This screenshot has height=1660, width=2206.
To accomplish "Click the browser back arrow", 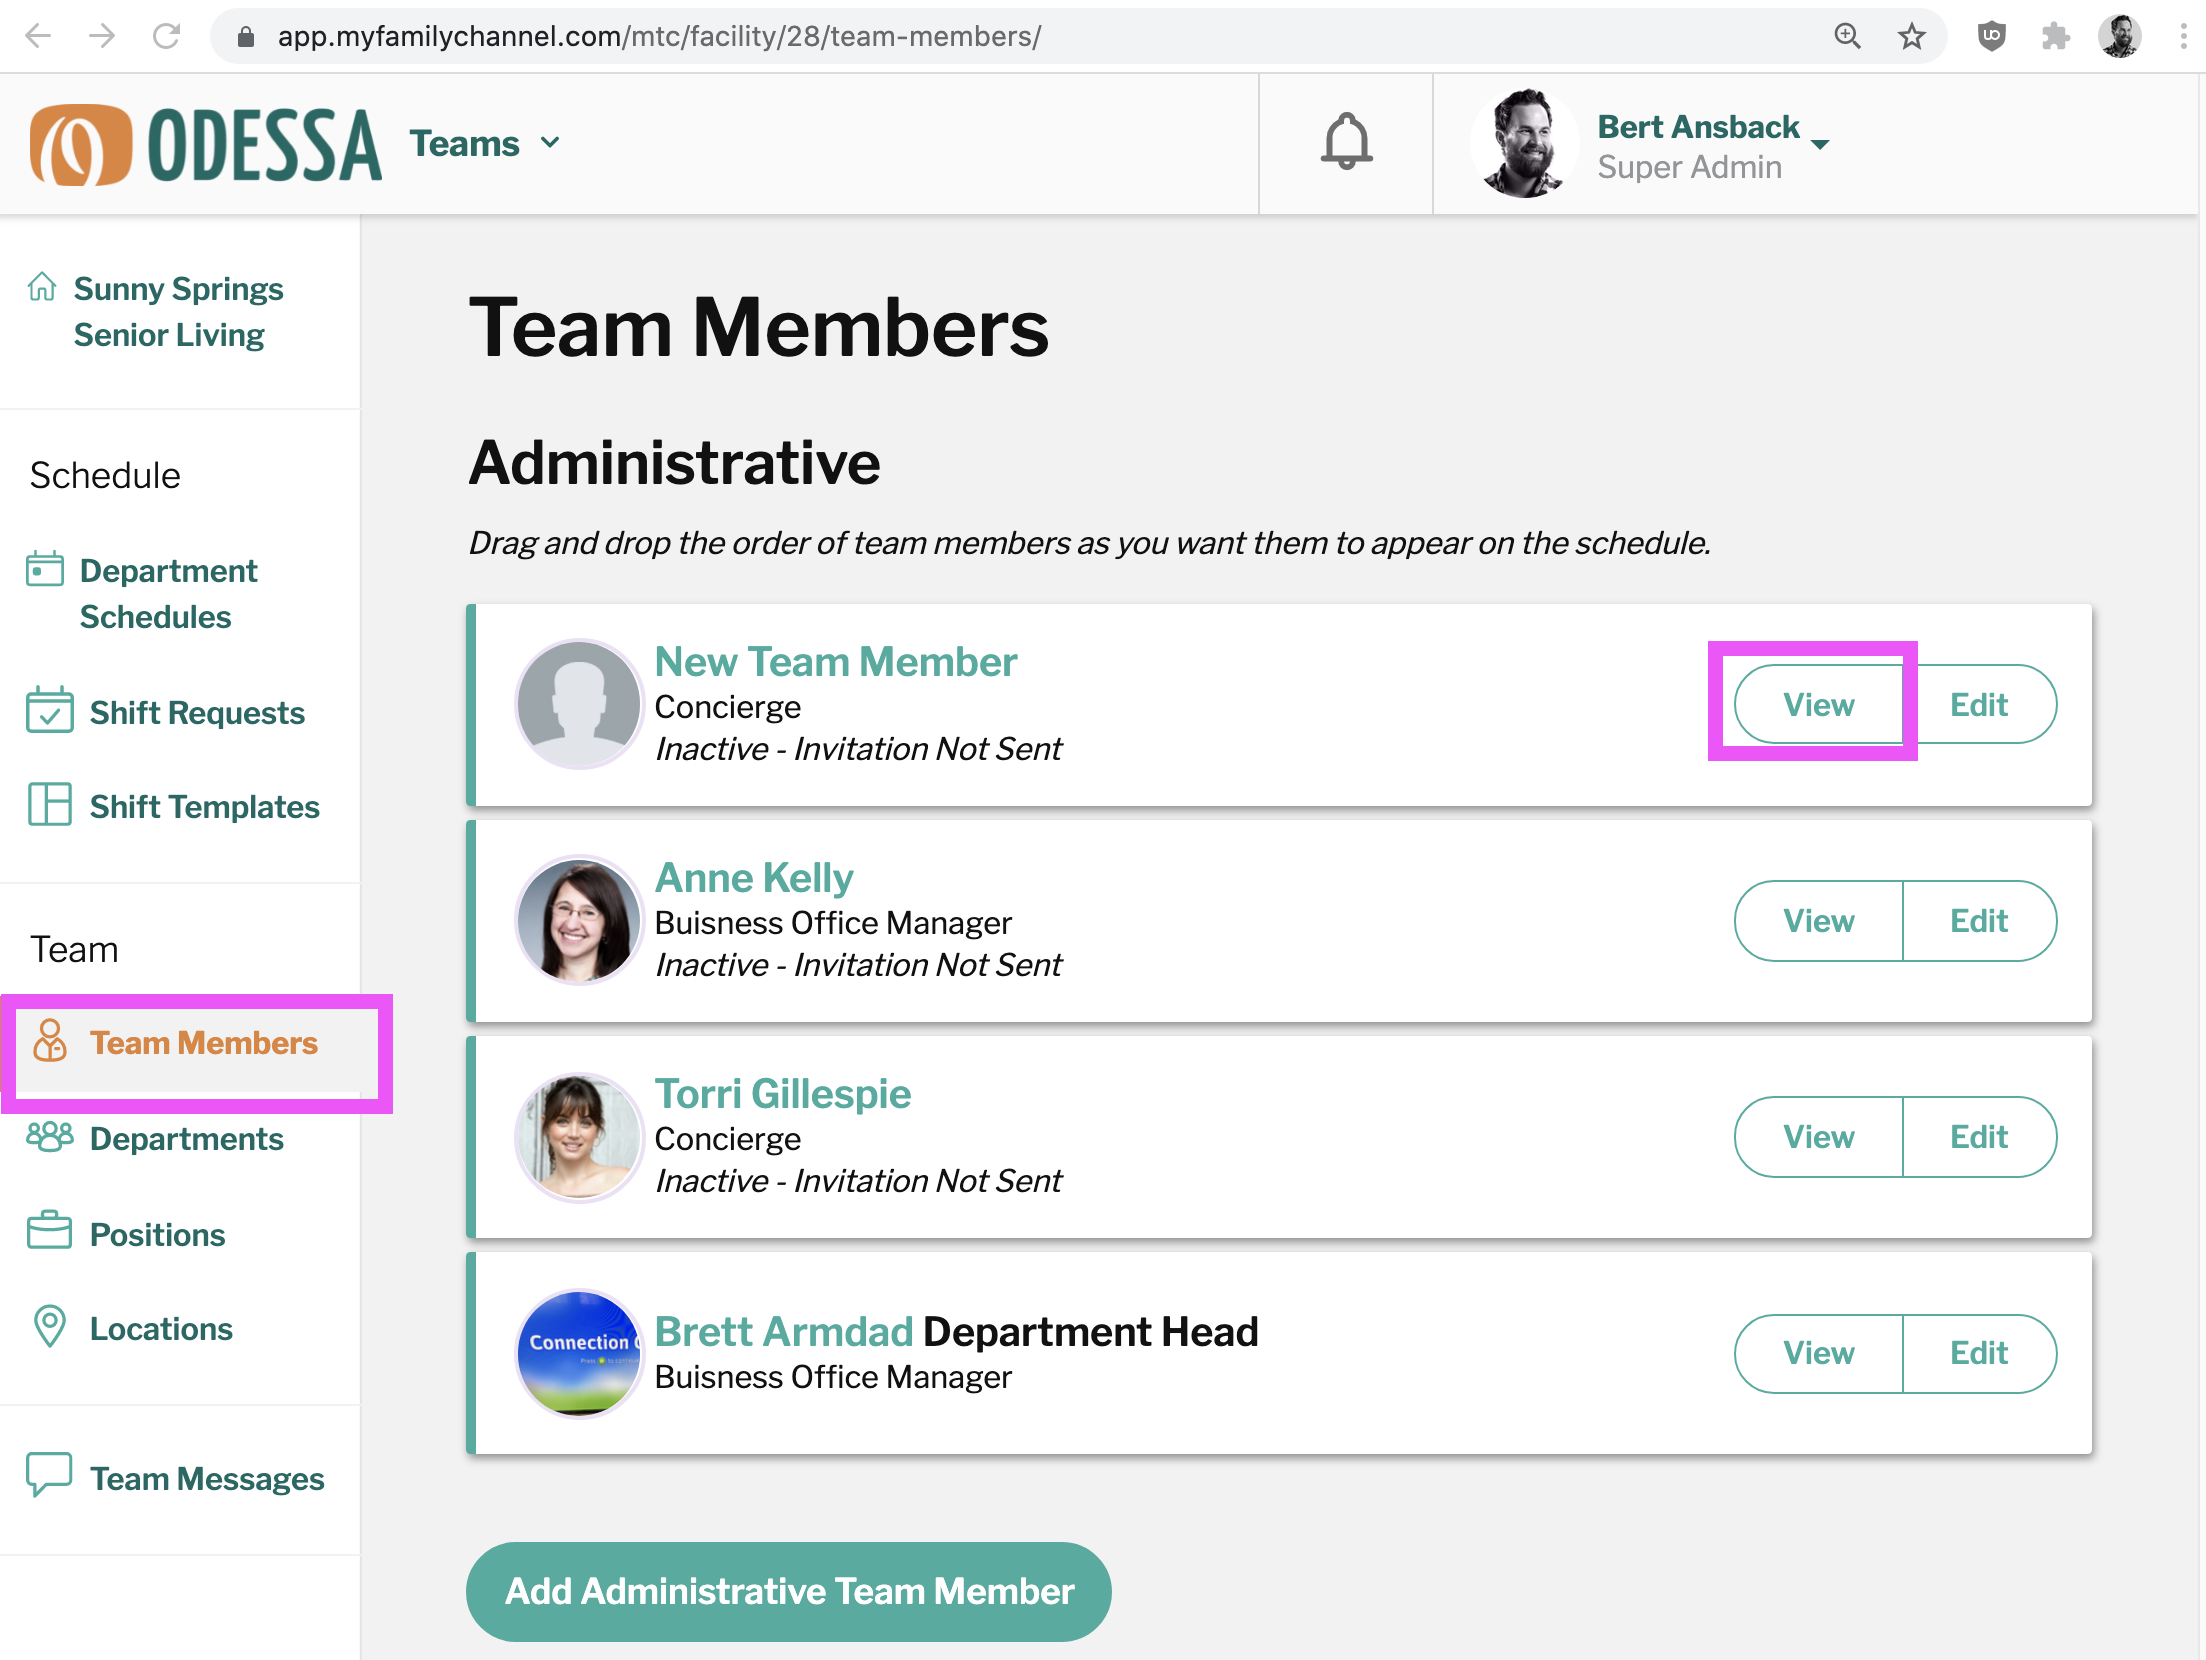I will [38, 37].
